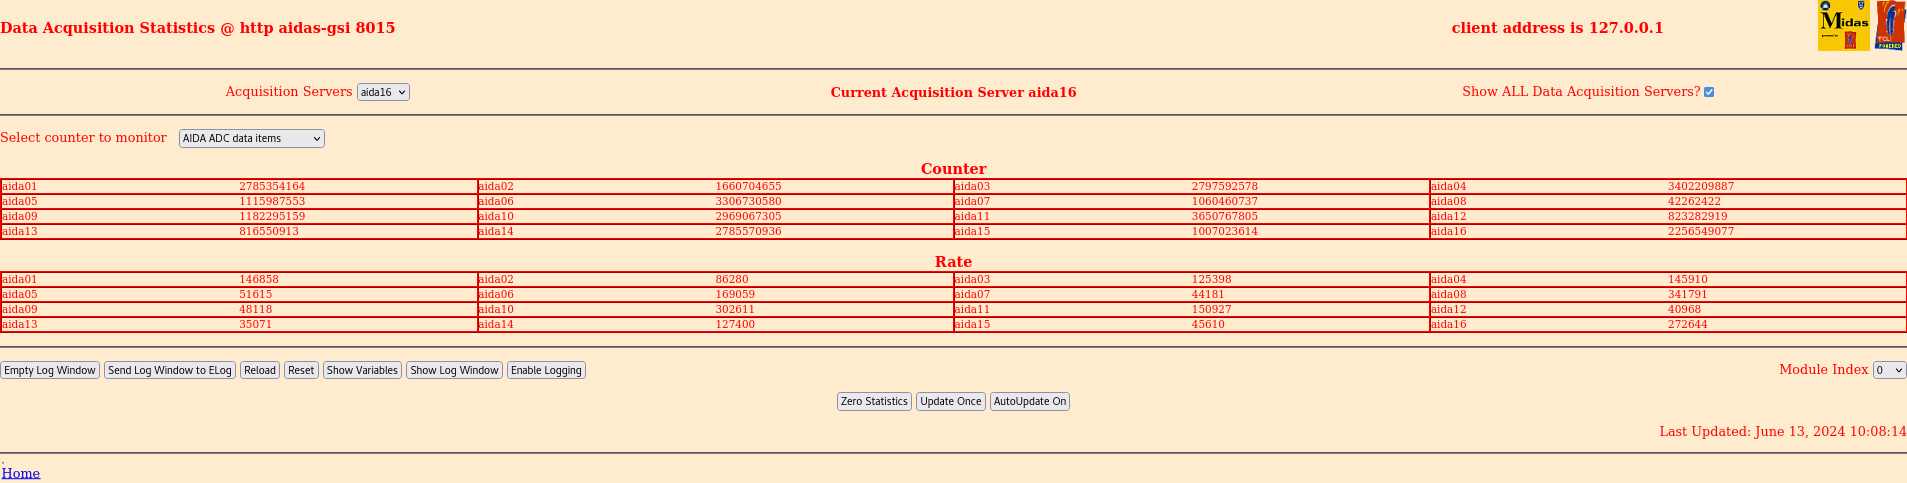Select counter value 823282919 for aida12

(x=1698, y=217)
